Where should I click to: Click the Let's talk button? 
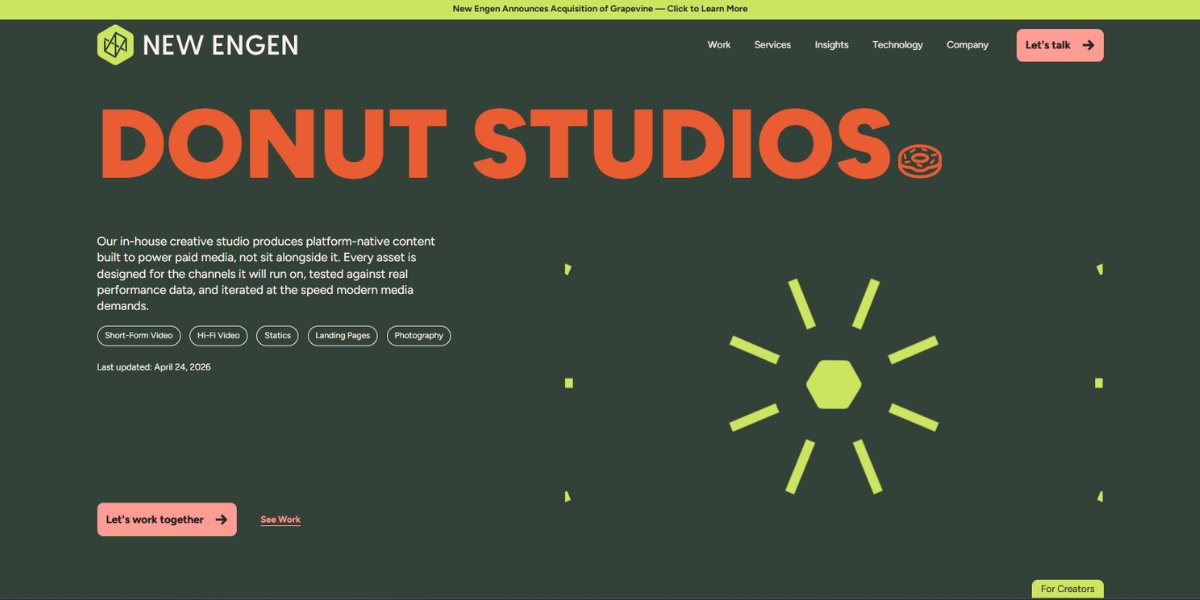click(x=1060, y=45)
